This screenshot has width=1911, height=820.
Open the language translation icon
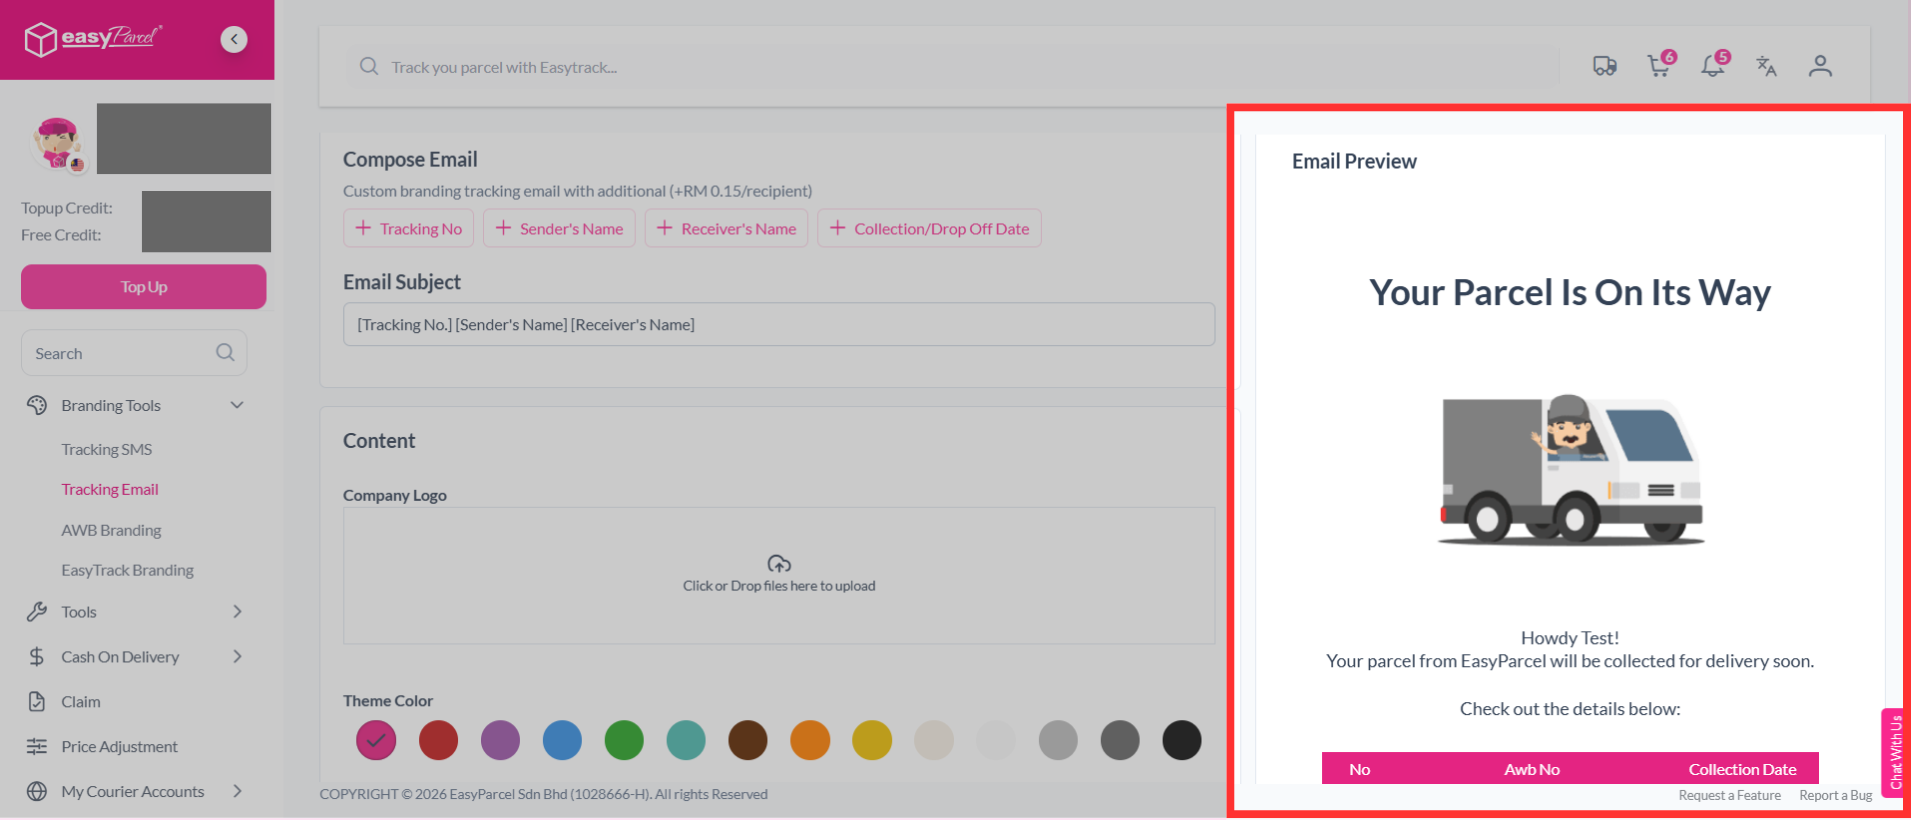(x=1767, y=66)
